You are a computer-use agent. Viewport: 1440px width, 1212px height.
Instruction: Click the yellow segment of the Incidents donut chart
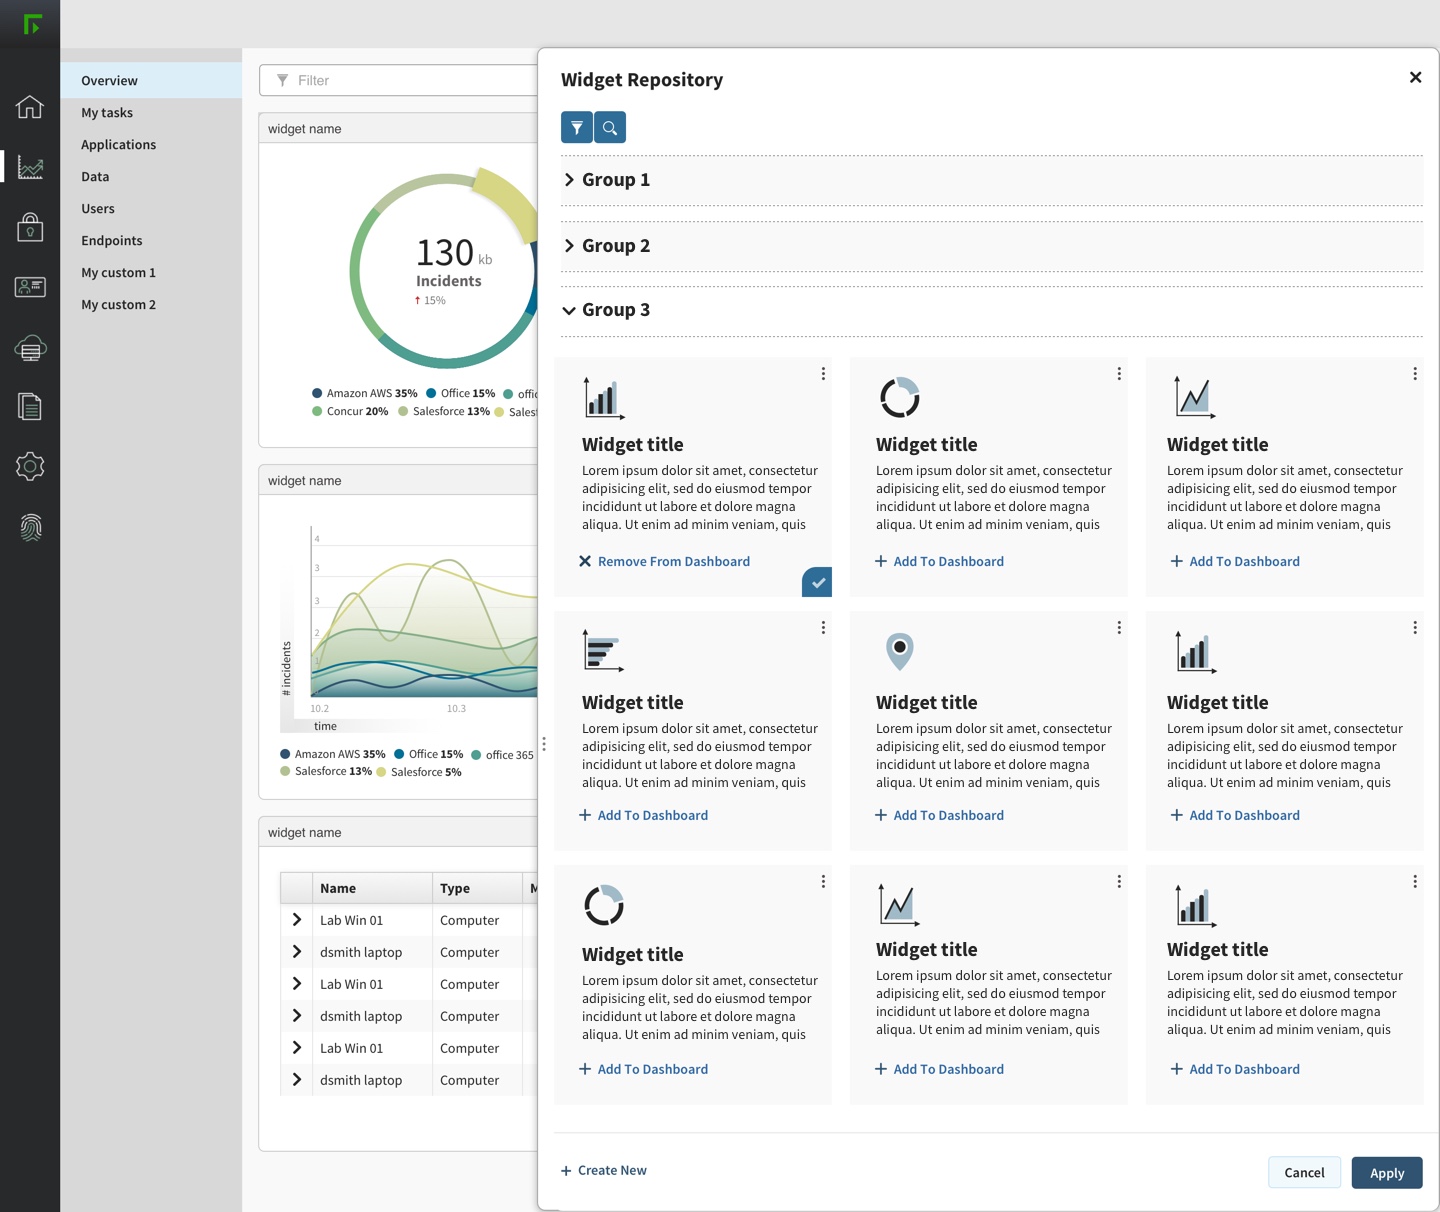click(506, 203)
